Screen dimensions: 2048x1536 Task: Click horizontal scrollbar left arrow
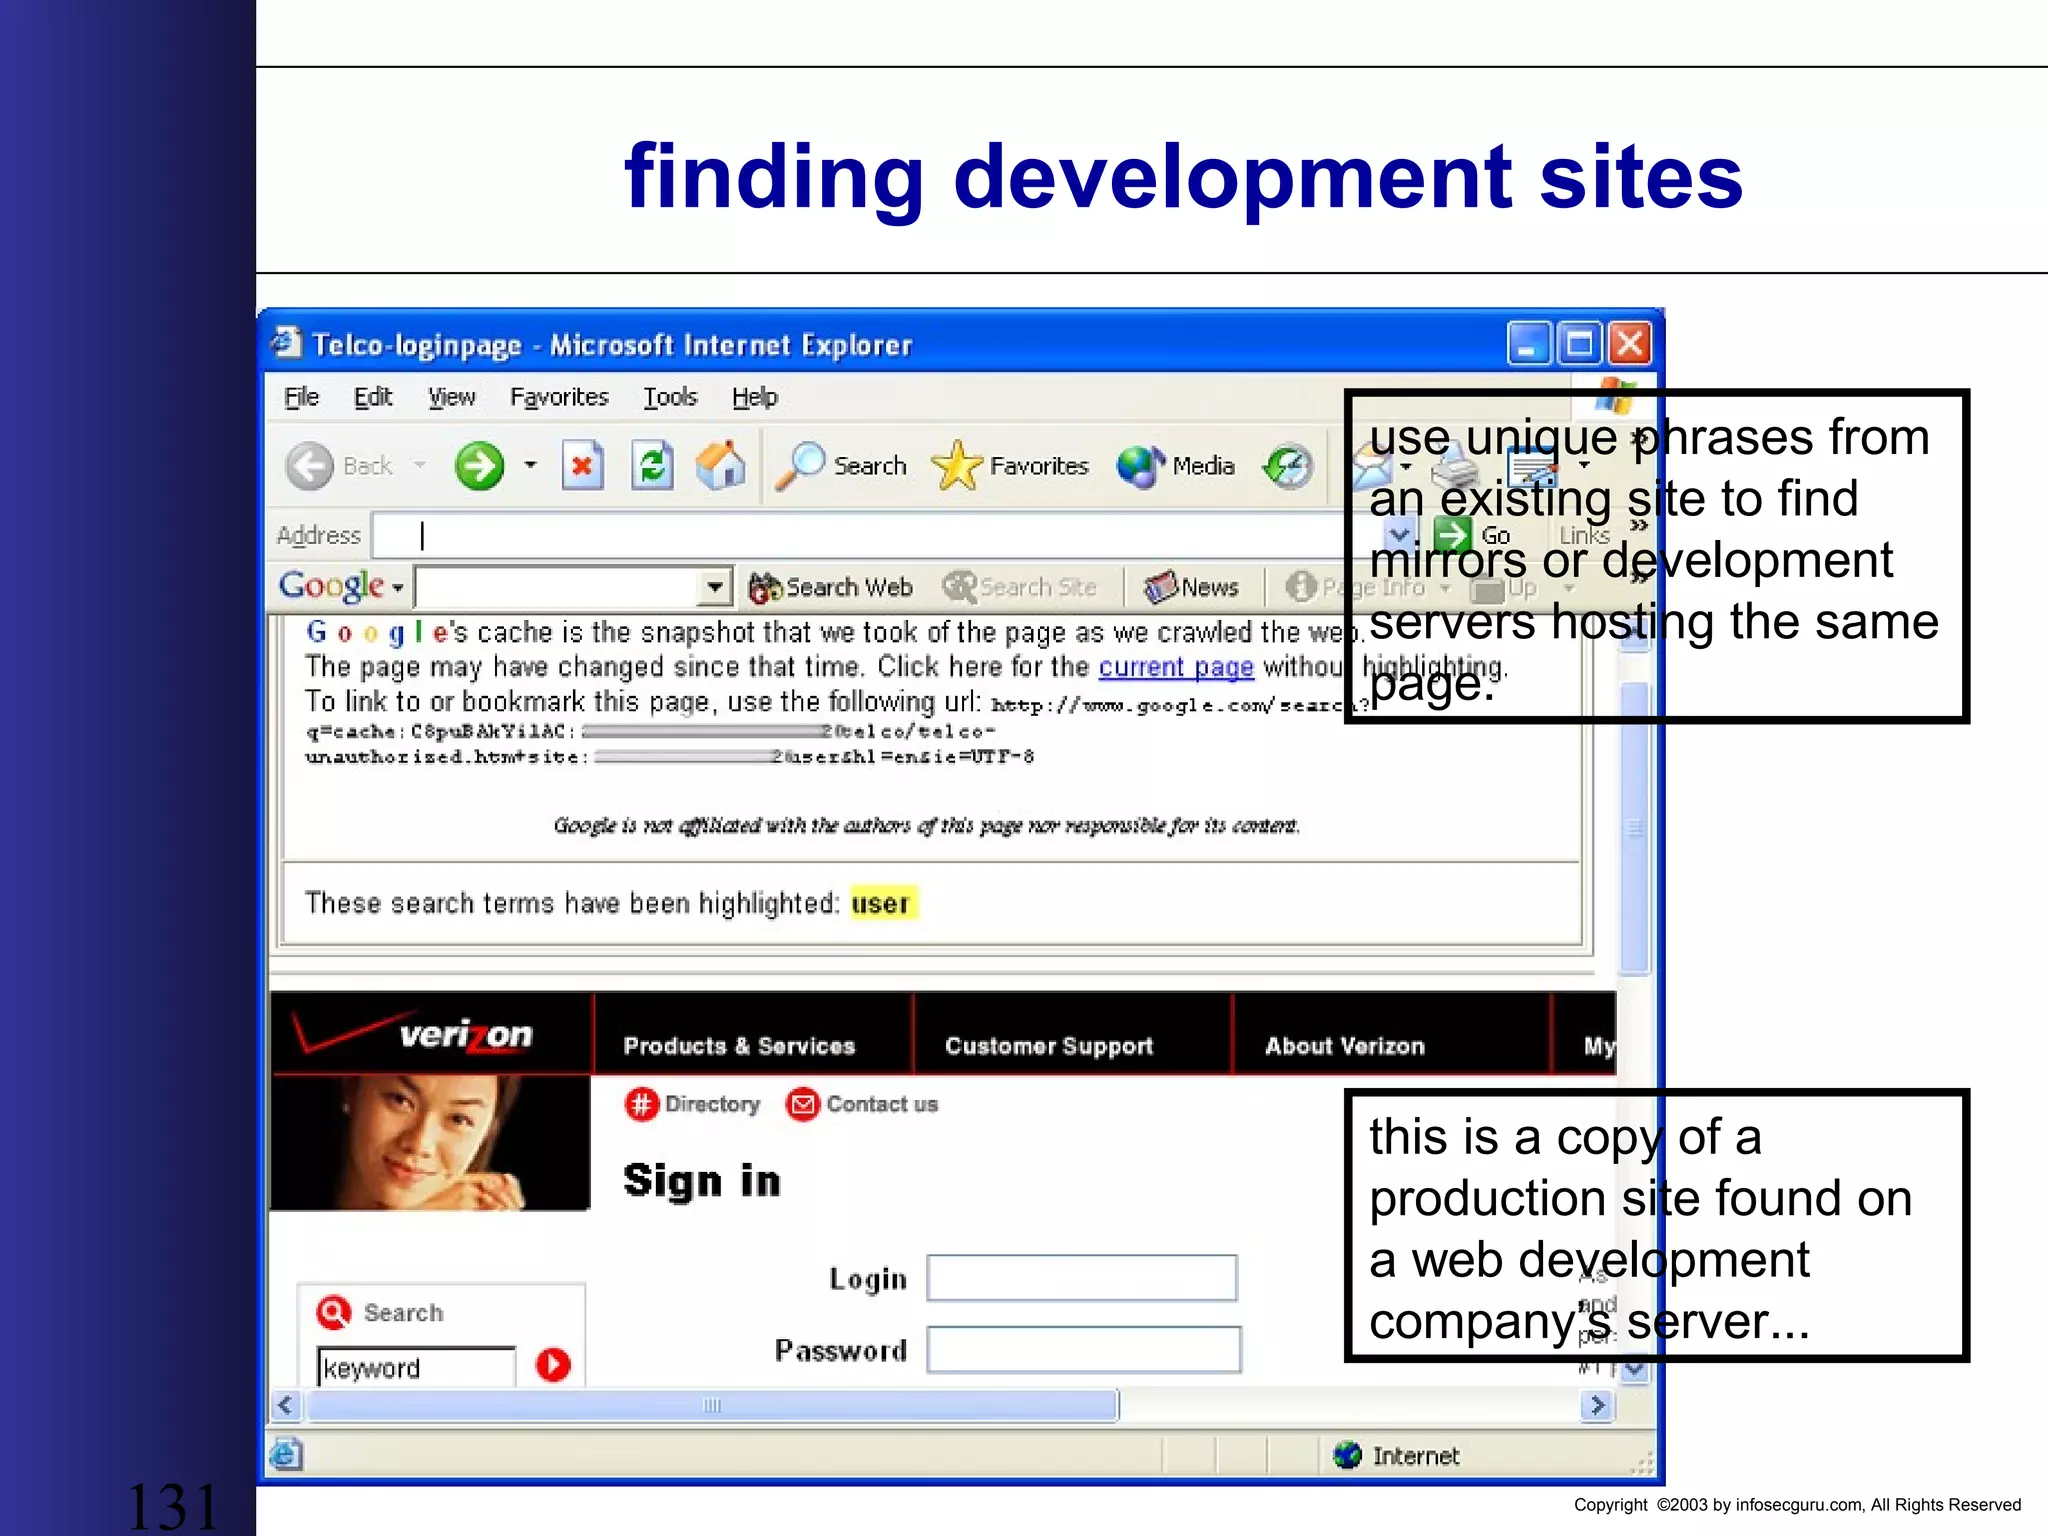tap(286, 1405)
